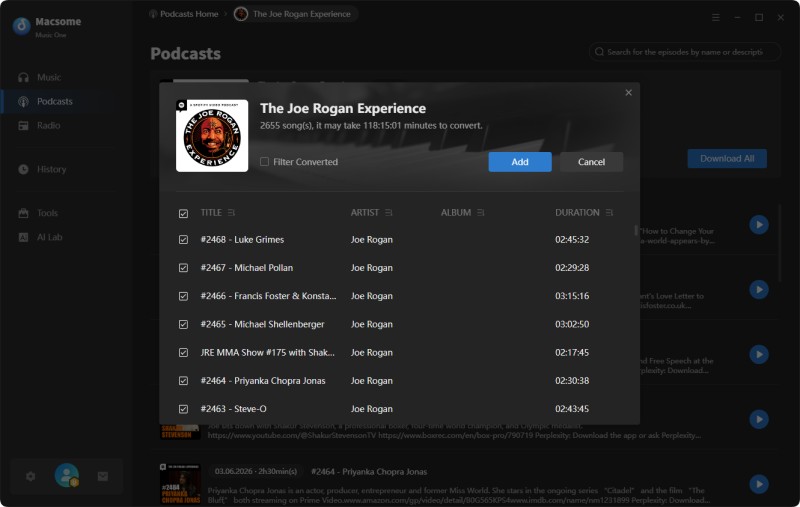Toggle the select-all checkbox in header
The width and height of the screenshot is (800, 507).
(183, 213)
